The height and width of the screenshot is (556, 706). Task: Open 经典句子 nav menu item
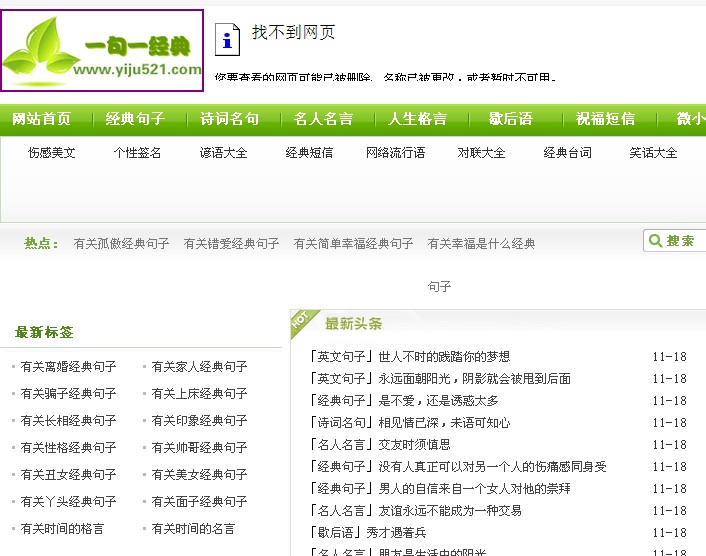(x=135, y=119)
